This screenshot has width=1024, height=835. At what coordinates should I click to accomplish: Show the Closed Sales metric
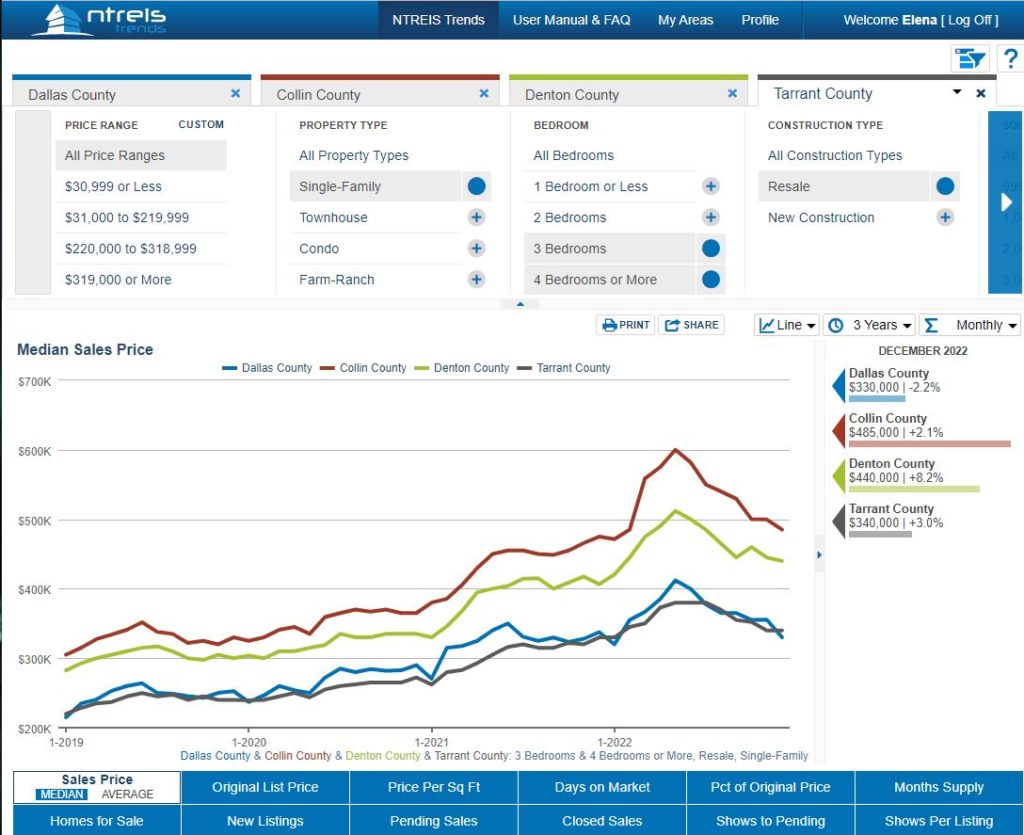point(602,821)
